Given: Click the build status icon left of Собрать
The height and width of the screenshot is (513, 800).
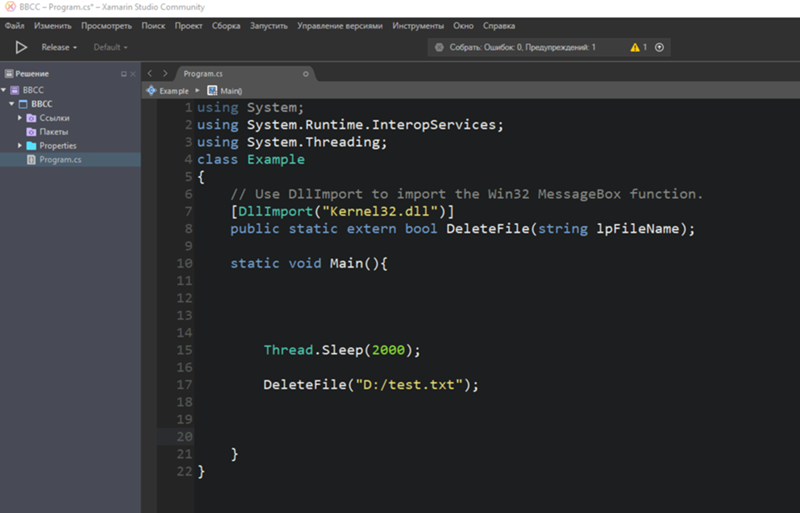Looking at the screenshot, I should pyautogui.click(x=439, y=47).
